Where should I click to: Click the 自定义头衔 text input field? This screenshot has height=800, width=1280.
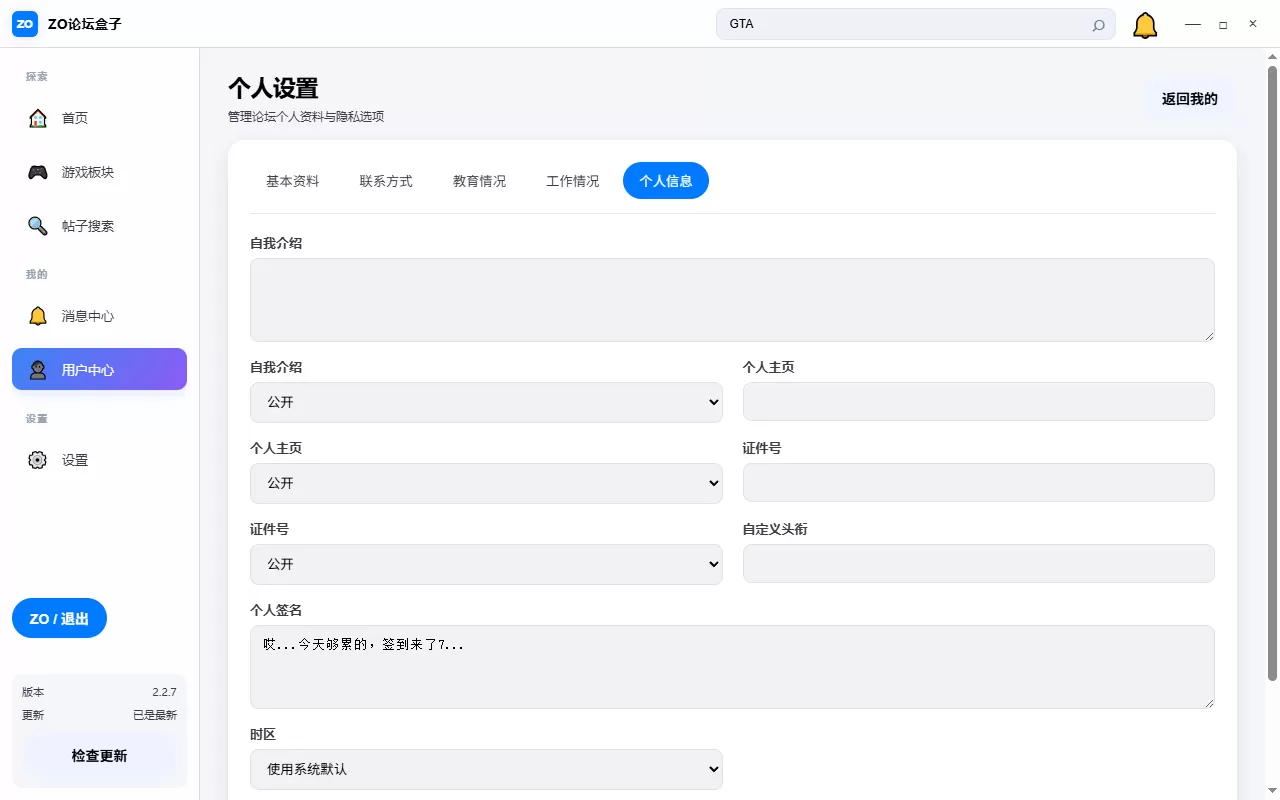coord(978,563)
